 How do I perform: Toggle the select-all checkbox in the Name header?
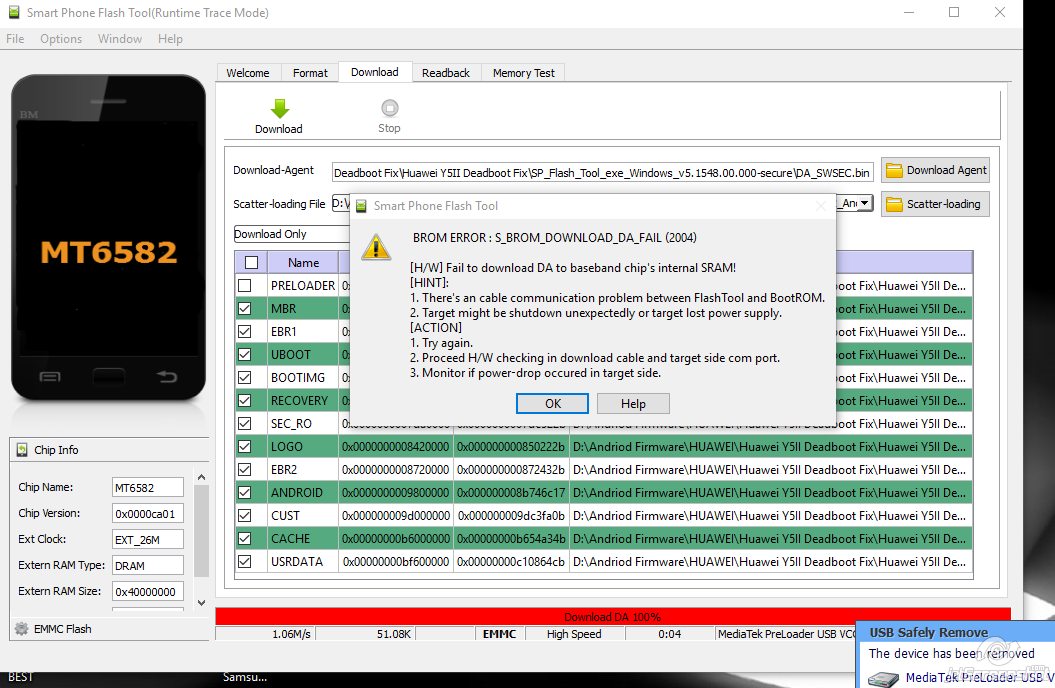click(x=252, y=262)
